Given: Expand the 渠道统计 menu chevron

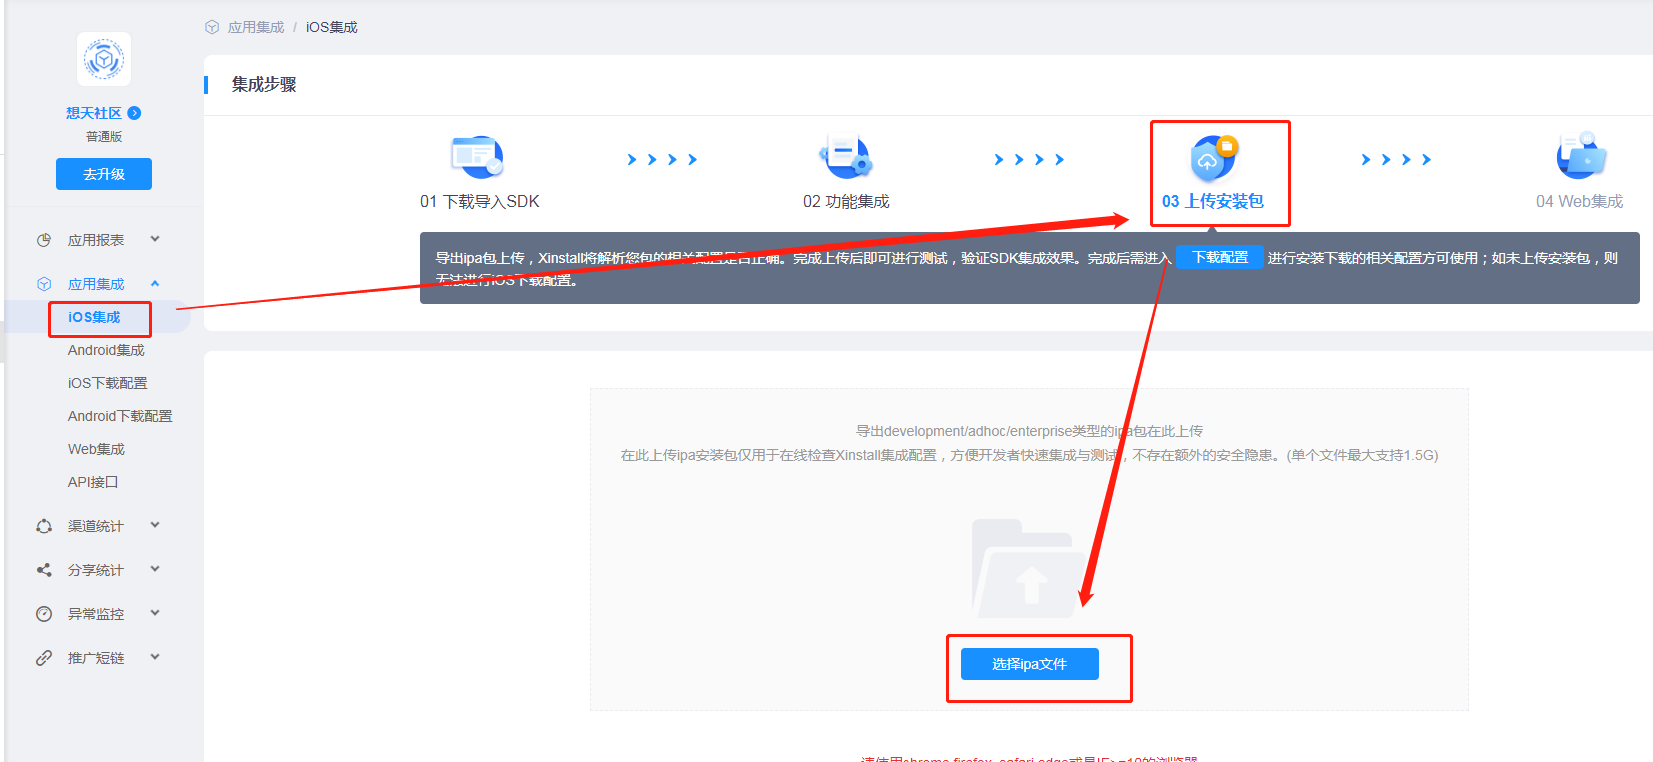Looking at the screenshot, I should click(155, 525).
